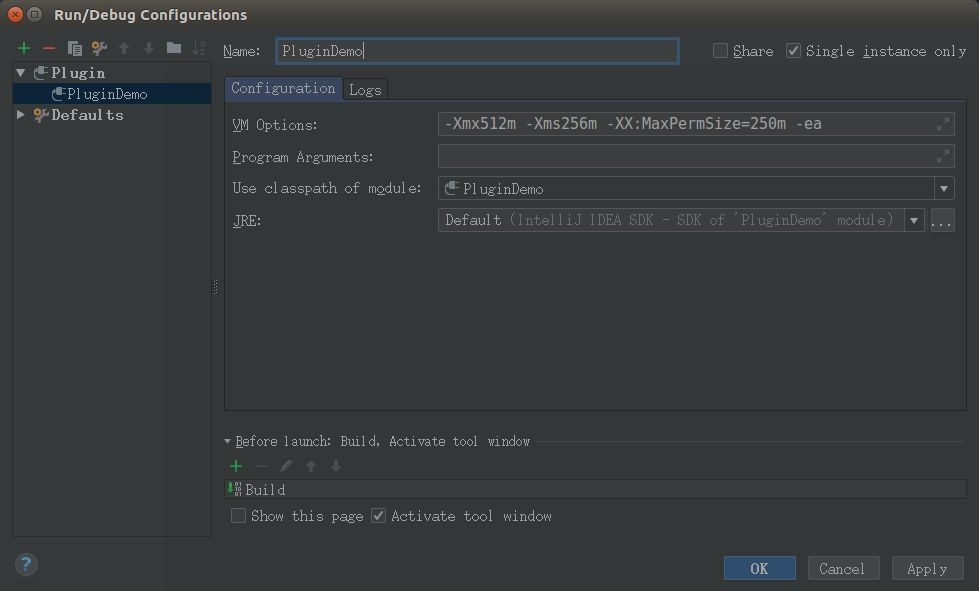Open the JRE dropdown arrow
Viewport: 979px width, 591px height.
[x=914, y=220]
